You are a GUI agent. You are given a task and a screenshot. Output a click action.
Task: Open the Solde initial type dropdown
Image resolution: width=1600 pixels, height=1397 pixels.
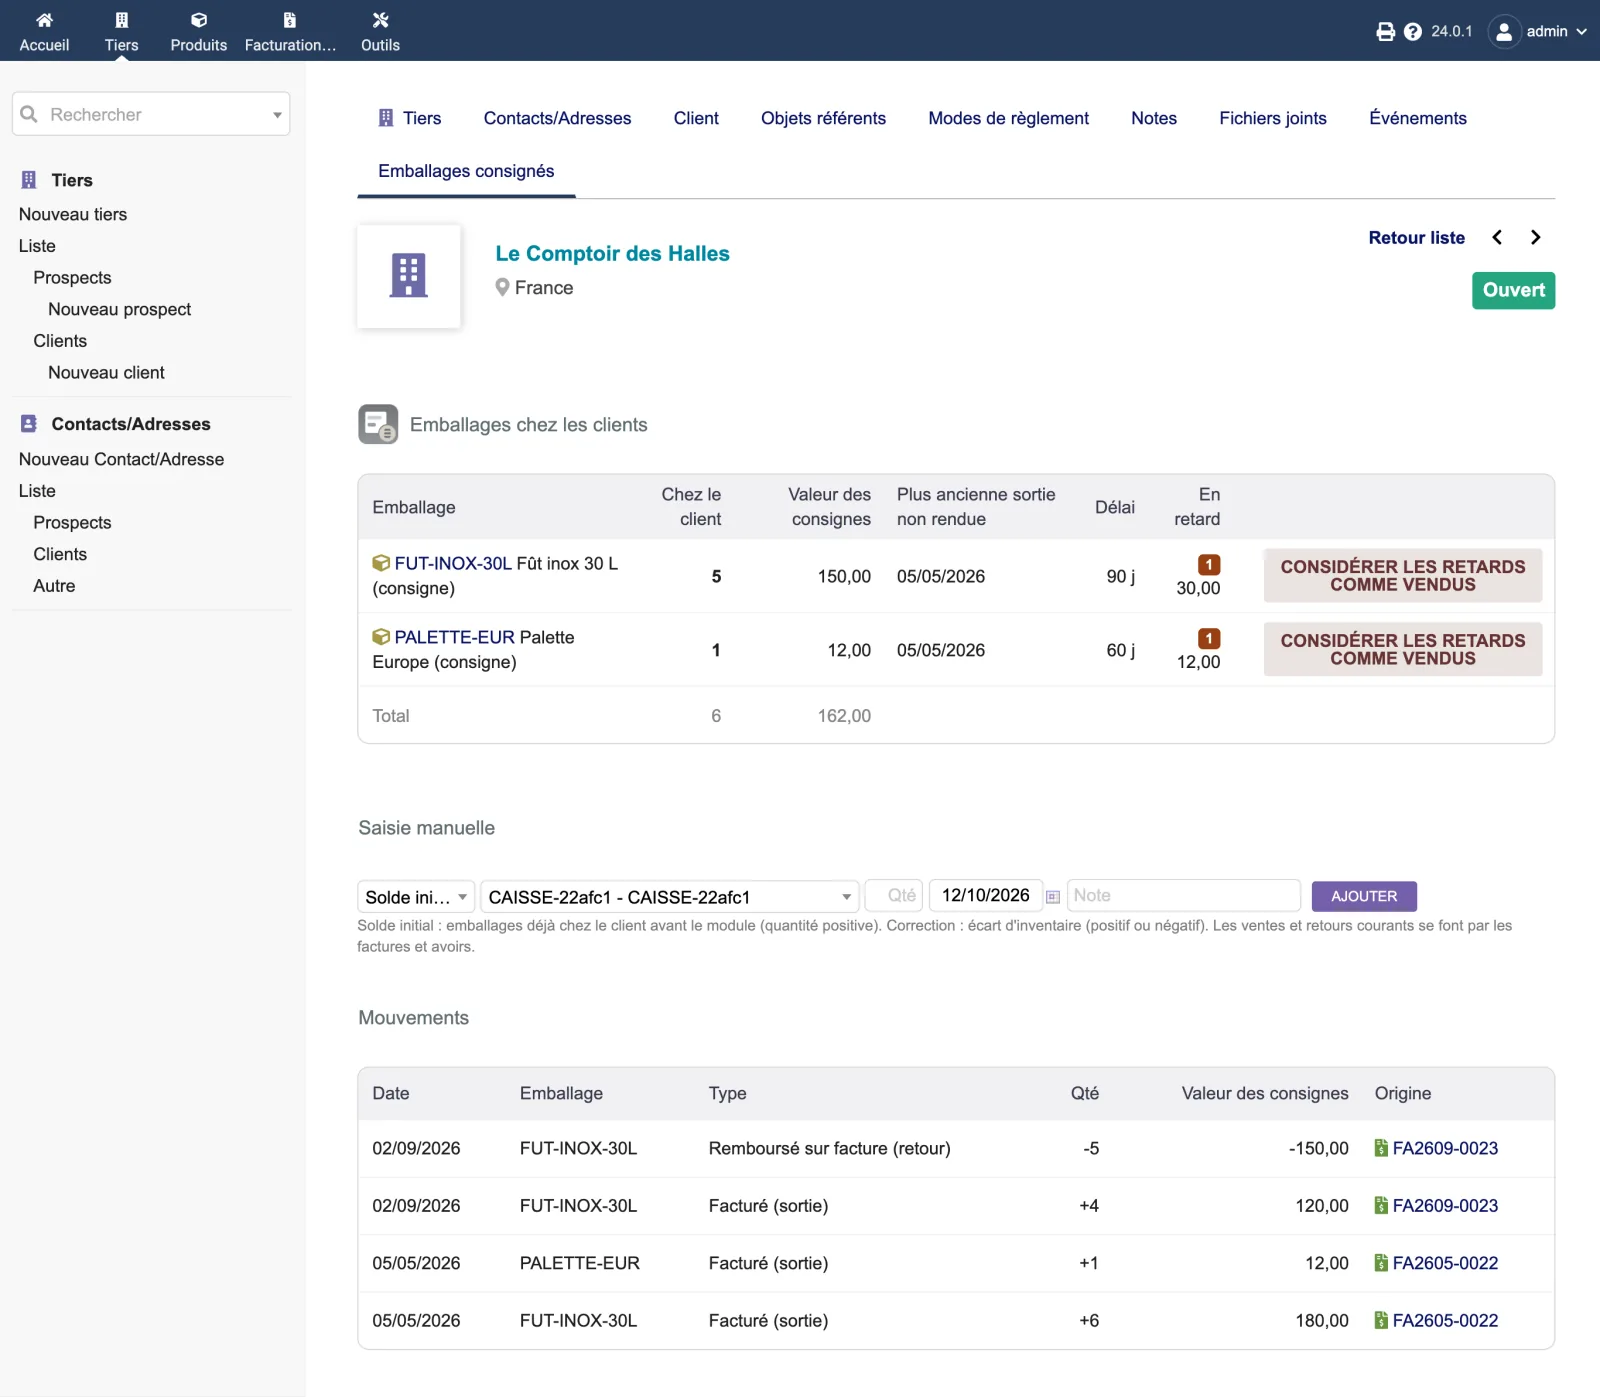[x=416, y=897]
